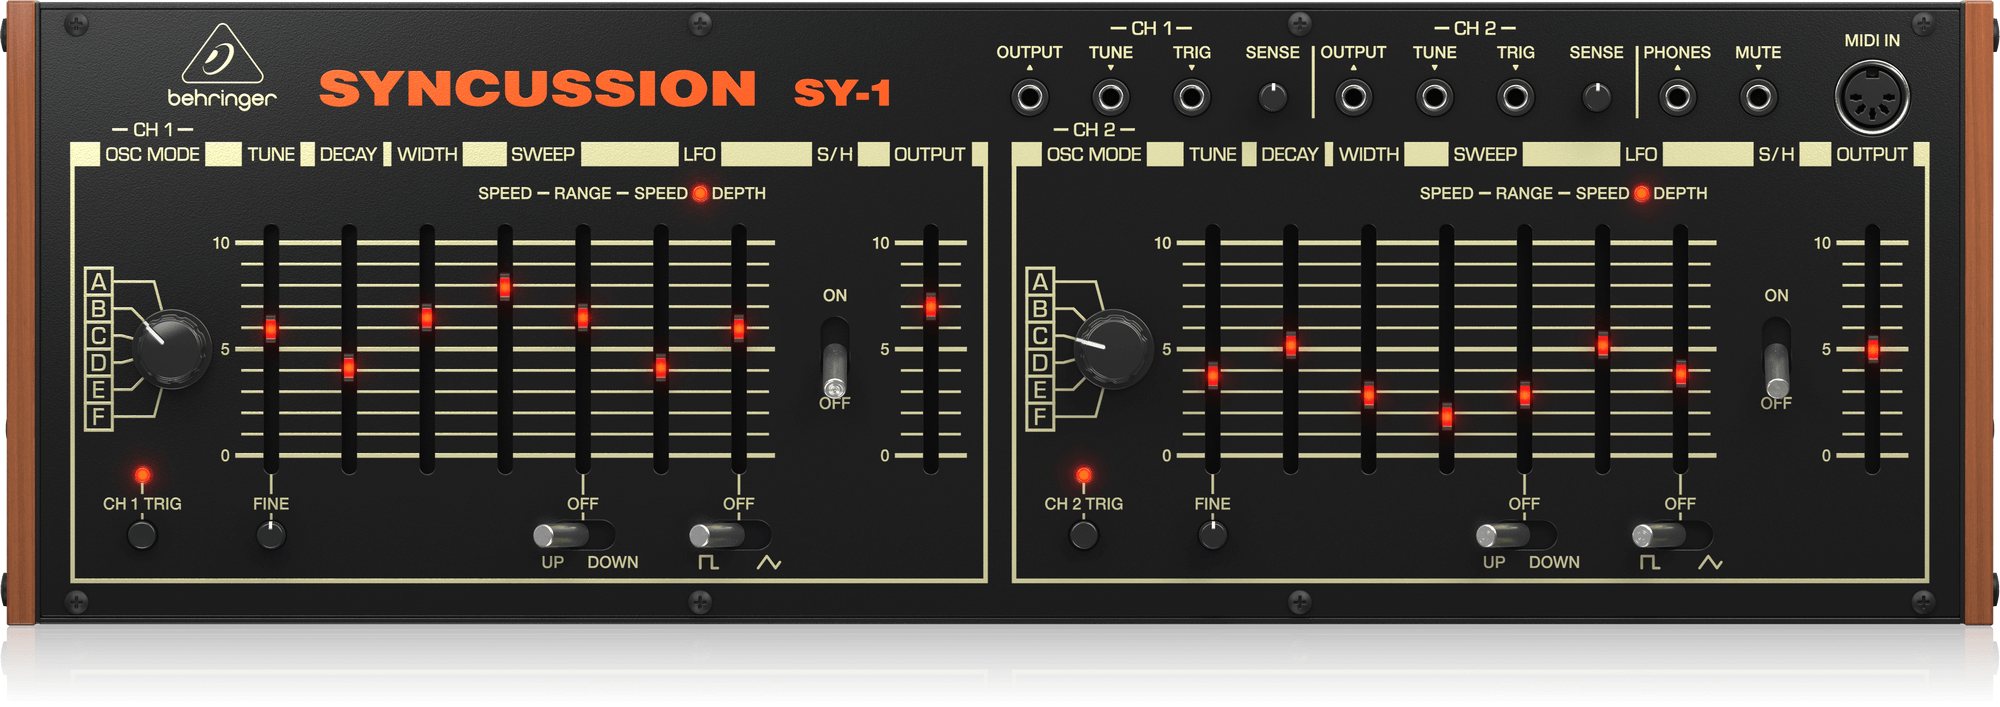Turn the CH 2 SENSE knob

[x=1596, y=97]
